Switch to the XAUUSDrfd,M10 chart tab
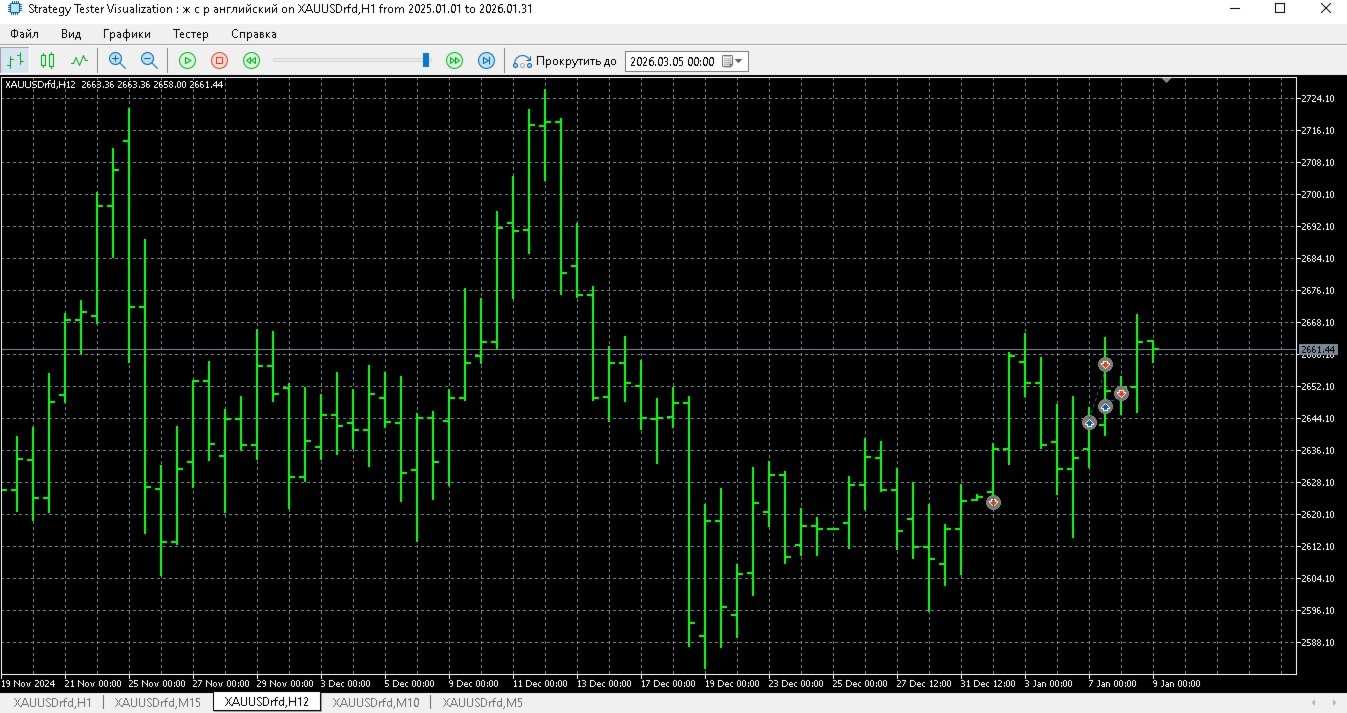This screenshot has width=1347, height=713. (x=376, y=703)
